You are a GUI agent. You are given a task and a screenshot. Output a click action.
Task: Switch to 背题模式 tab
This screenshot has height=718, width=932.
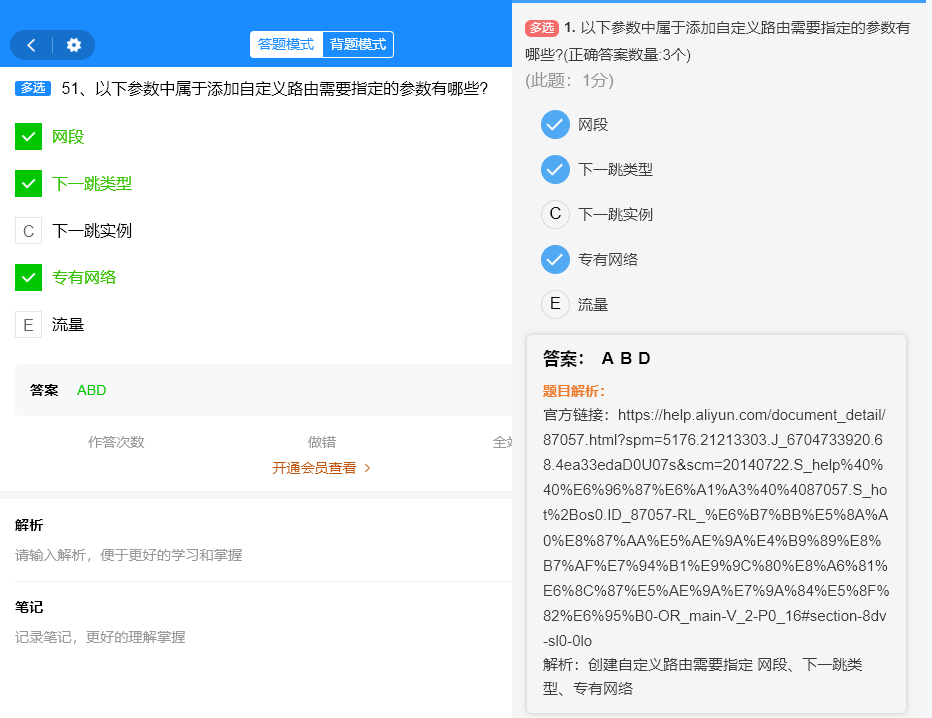coord(358,45)
